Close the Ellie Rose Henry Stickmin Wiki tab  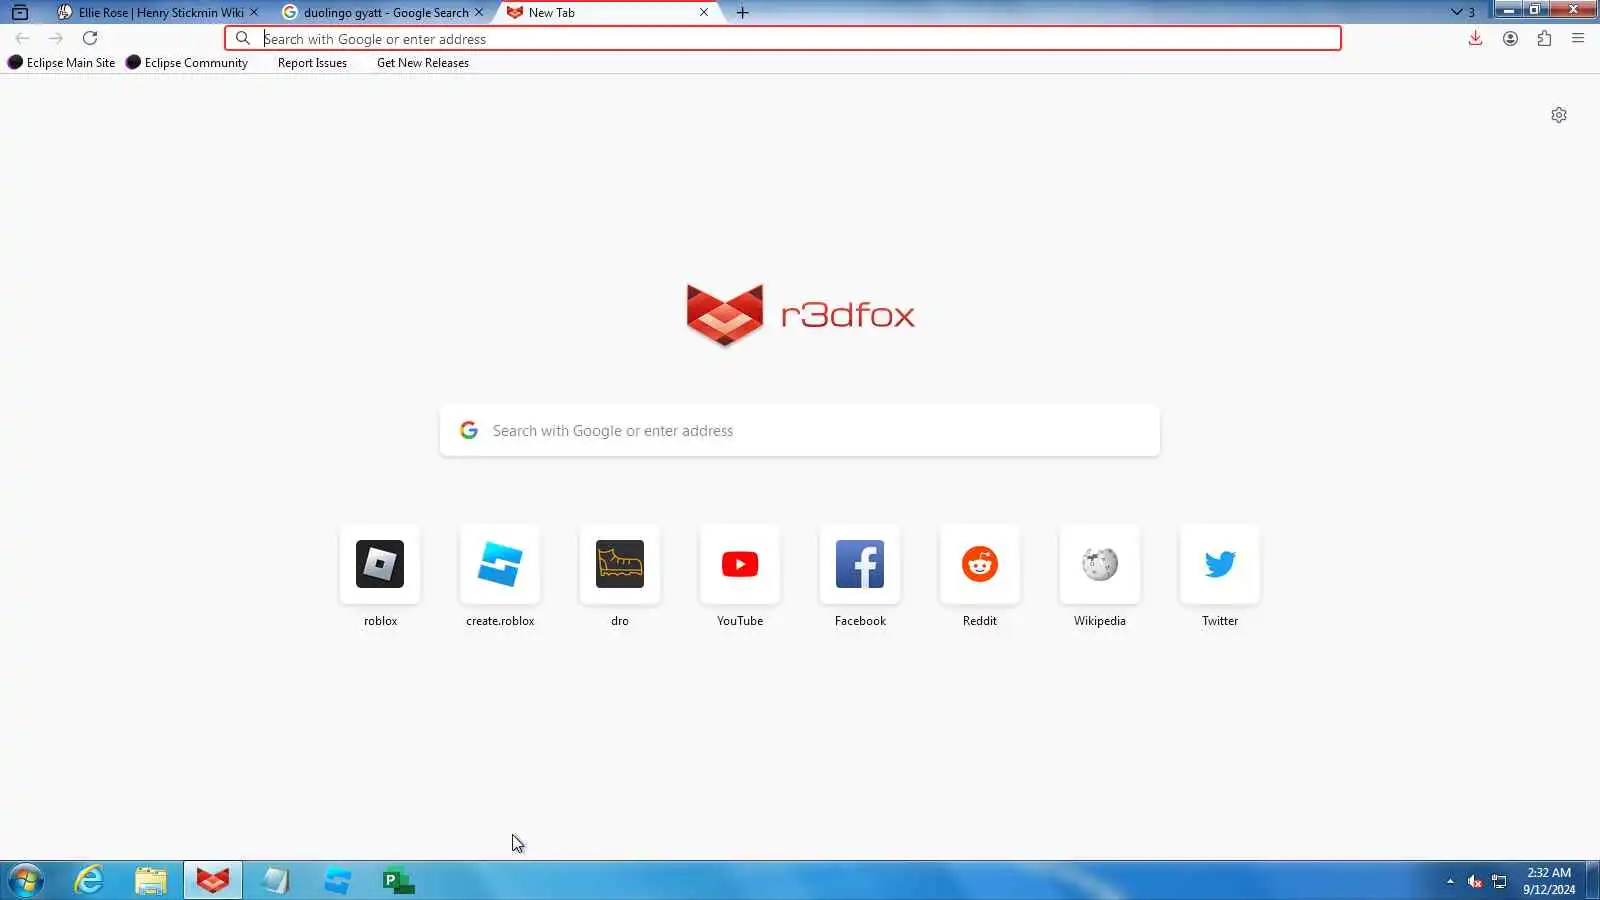[x=253, y=13]
